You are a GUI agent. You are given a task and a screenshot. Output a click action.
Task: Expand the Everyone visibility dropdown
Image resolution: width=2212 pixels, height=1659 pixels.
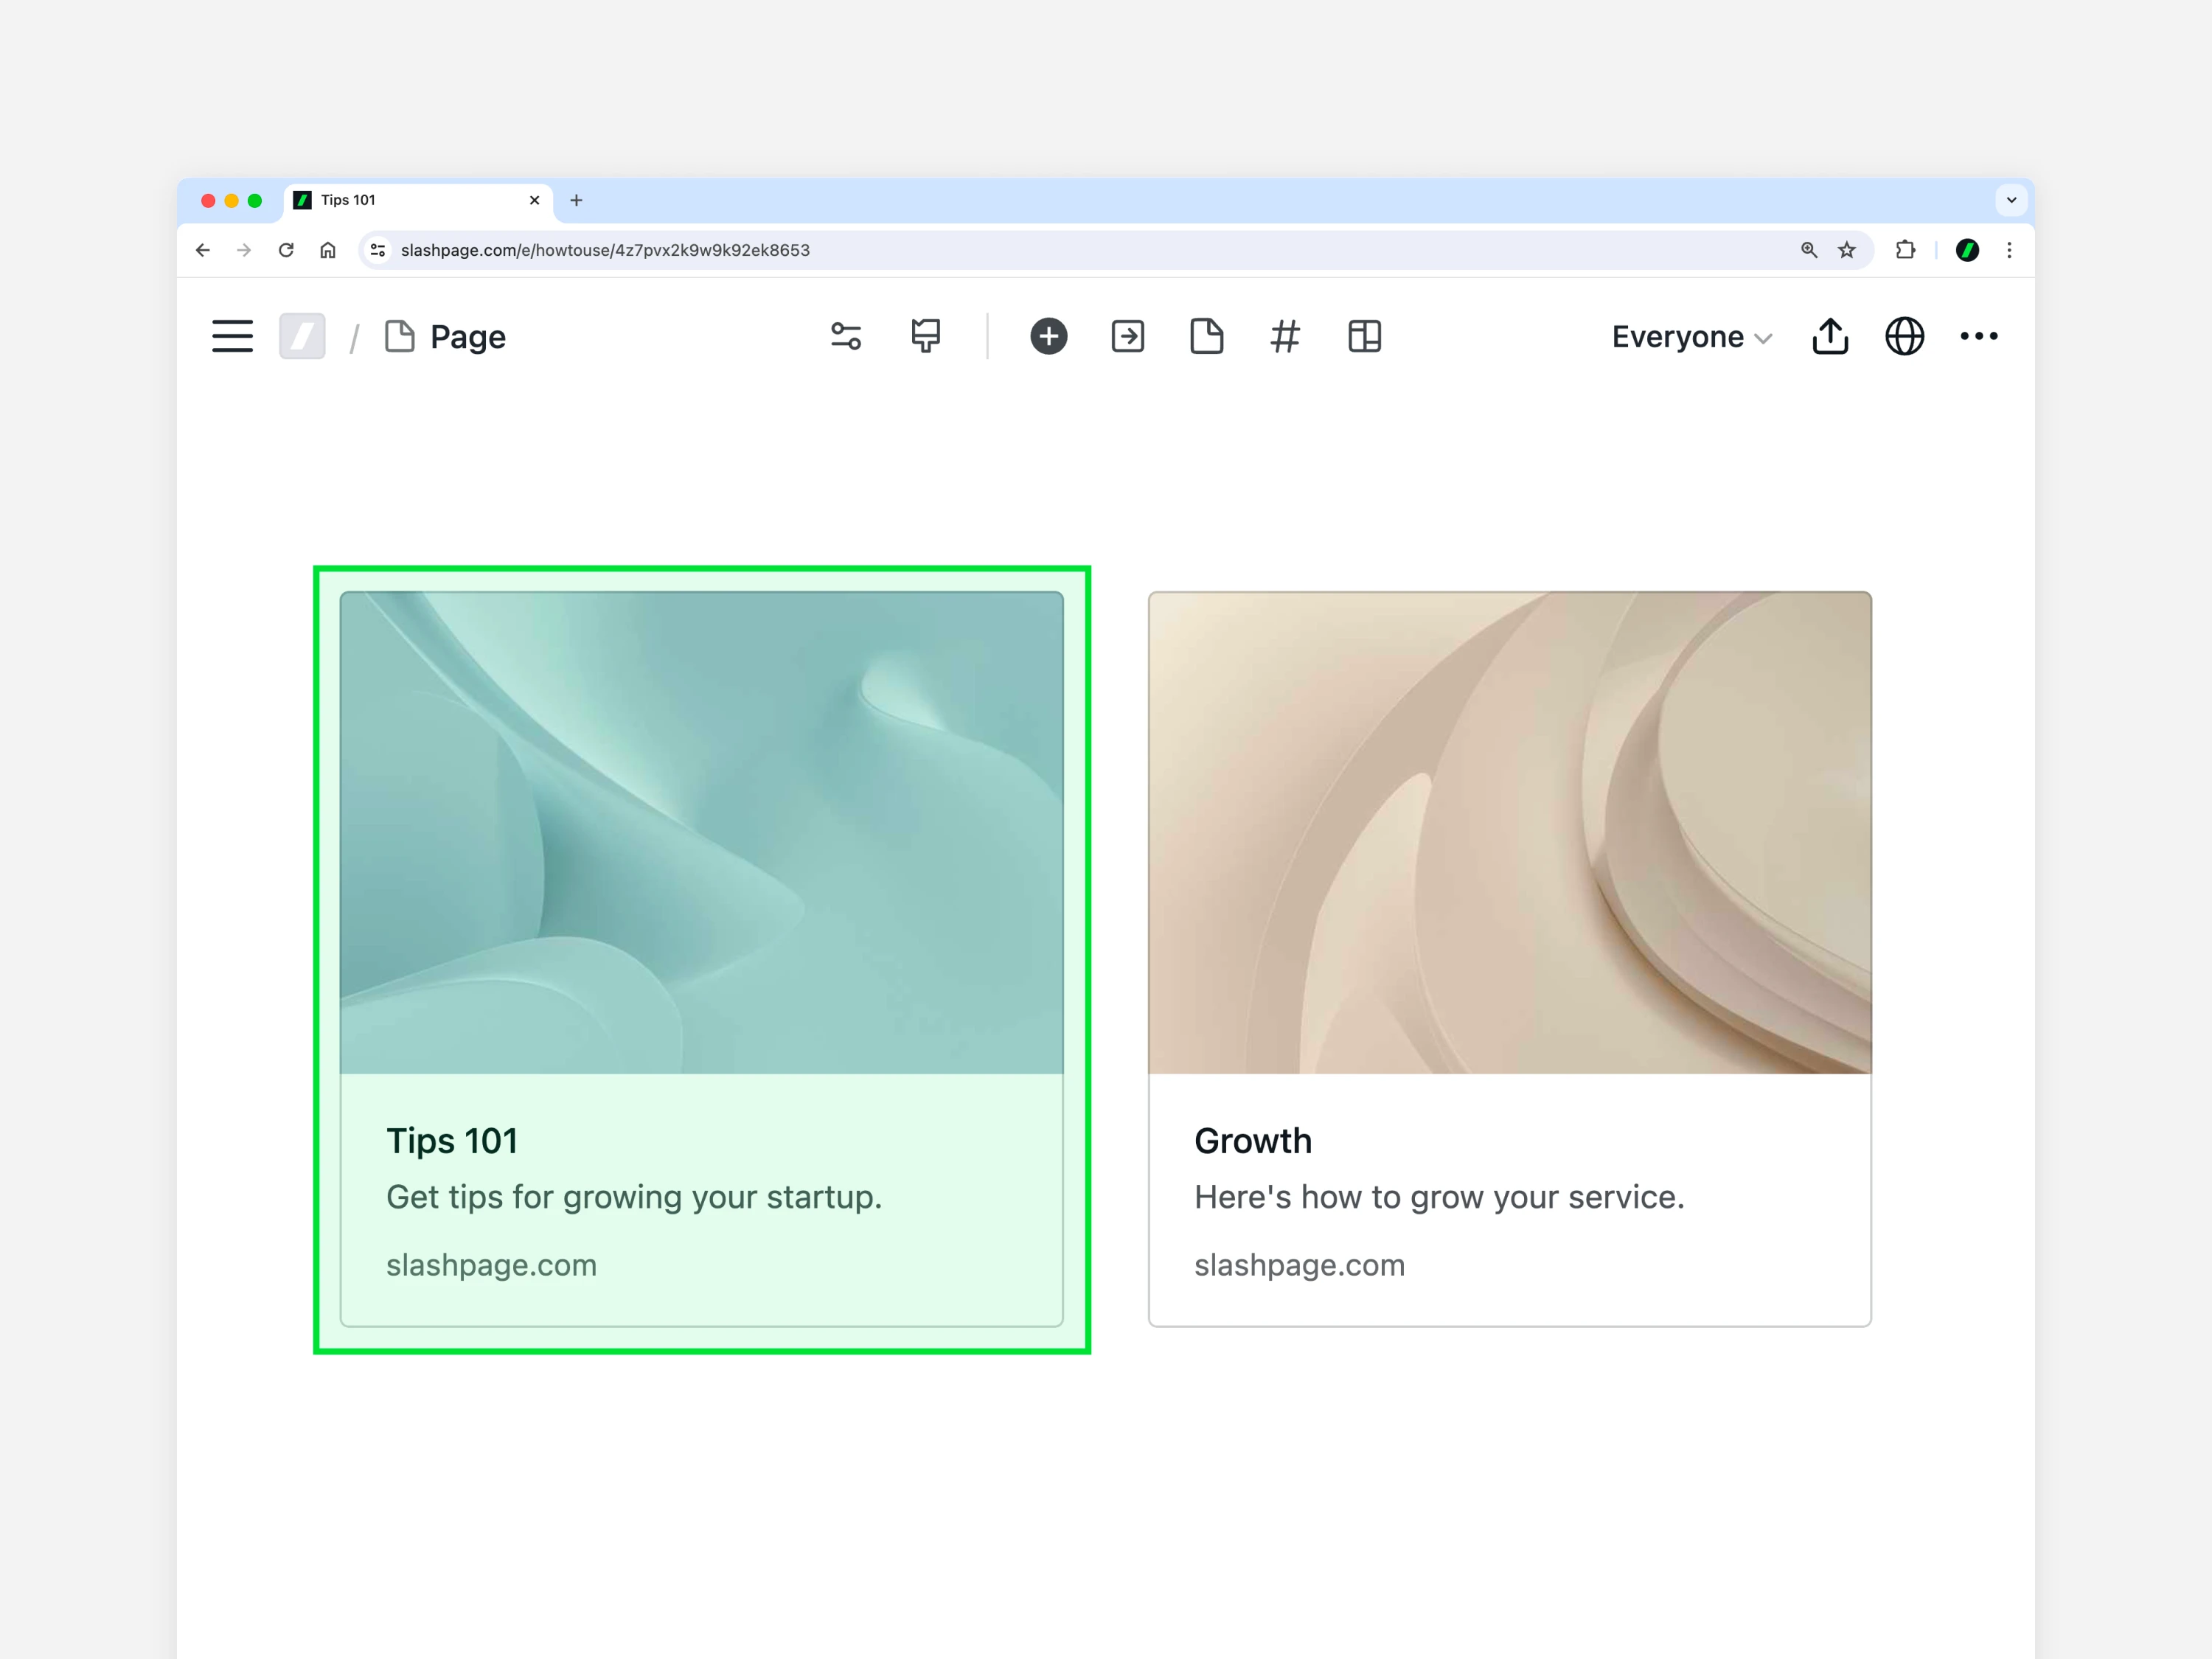[1692, 337]
